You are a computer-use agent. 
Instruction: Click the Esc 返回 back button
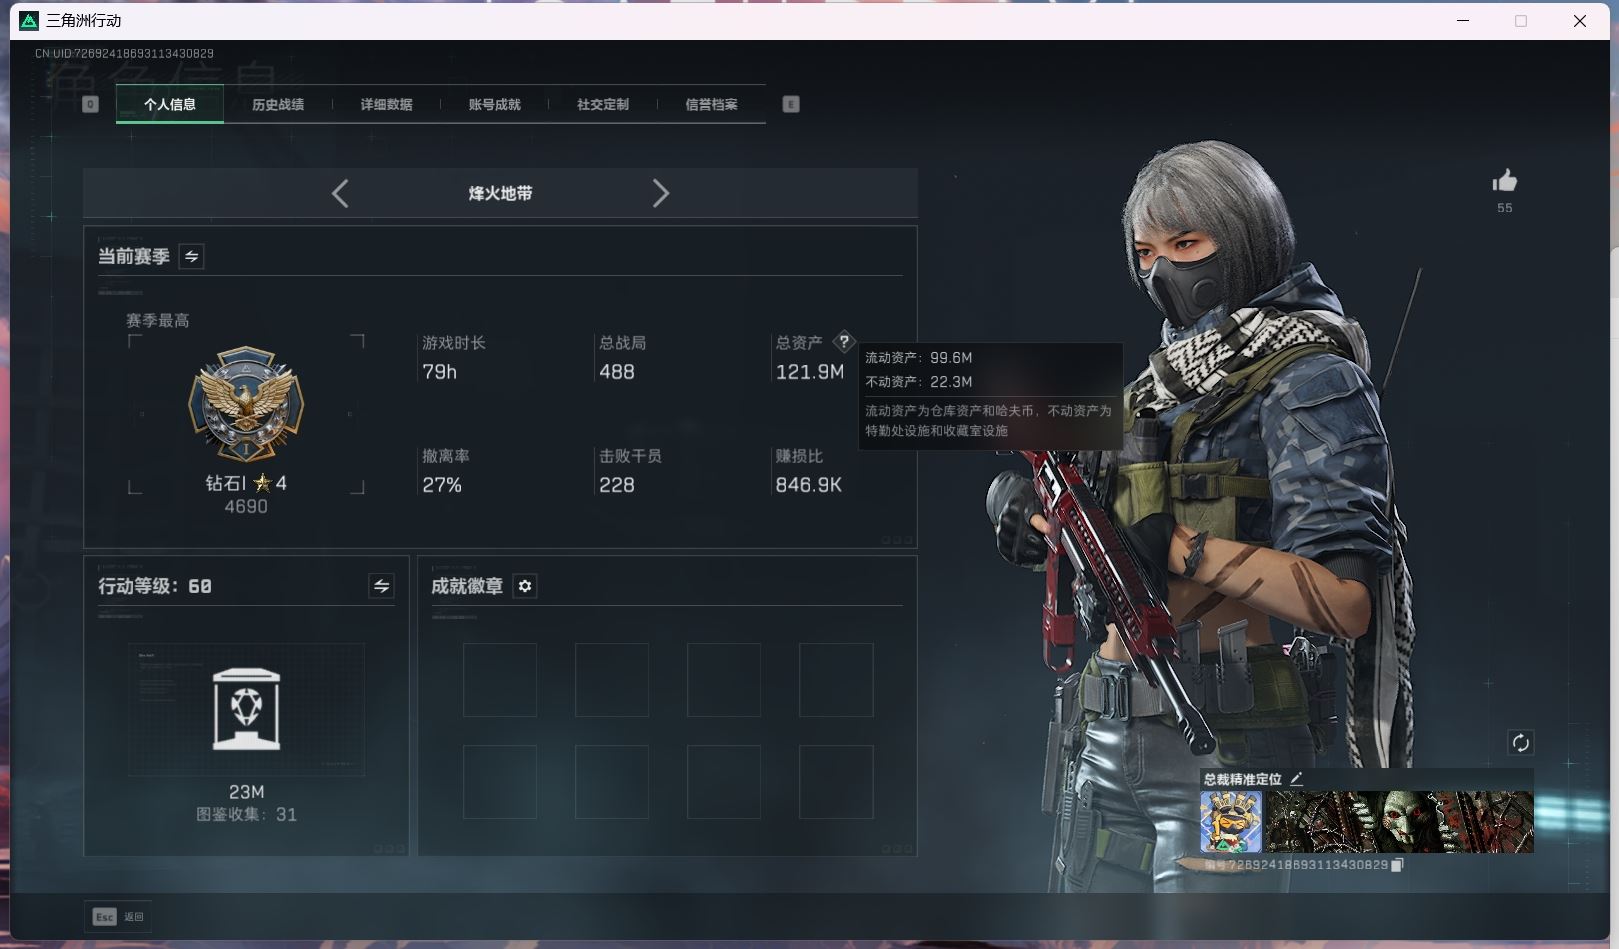tap(118, 916)
